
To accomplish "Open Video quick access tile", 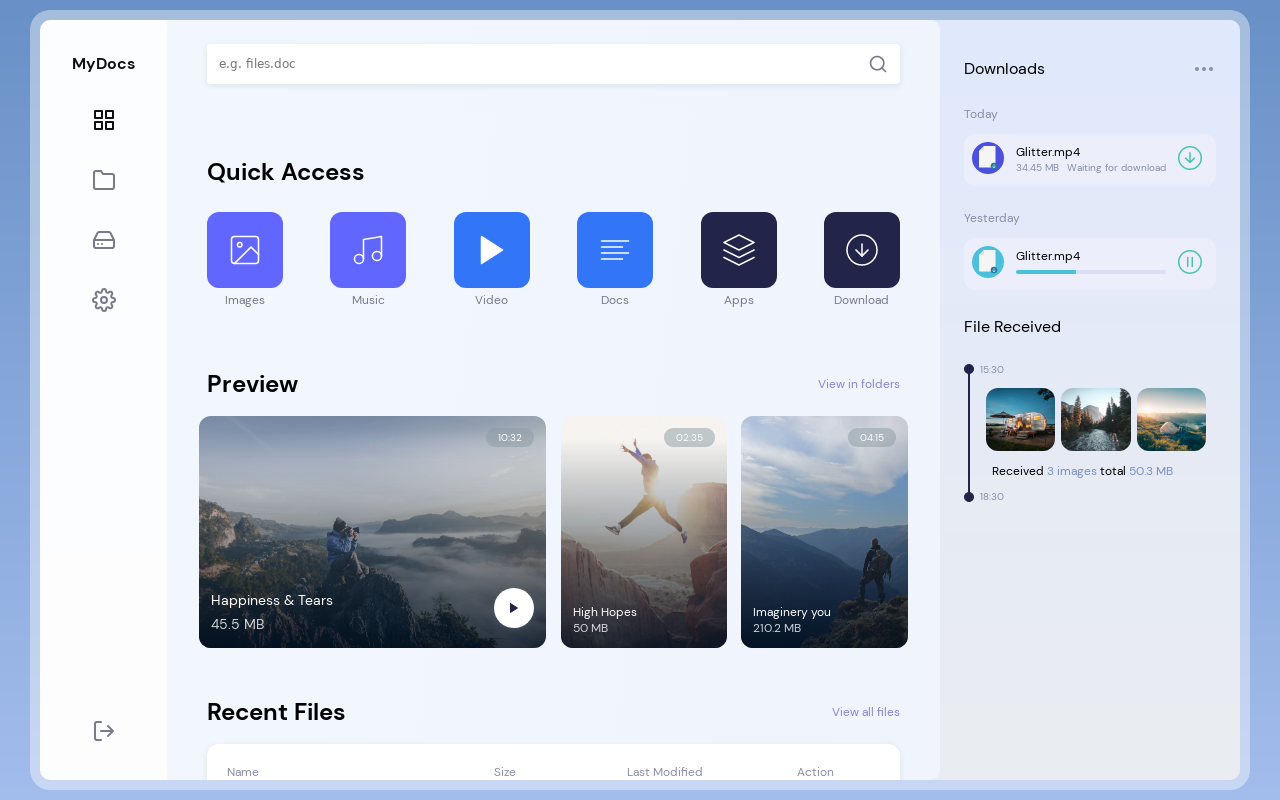I will coord(492,250).
